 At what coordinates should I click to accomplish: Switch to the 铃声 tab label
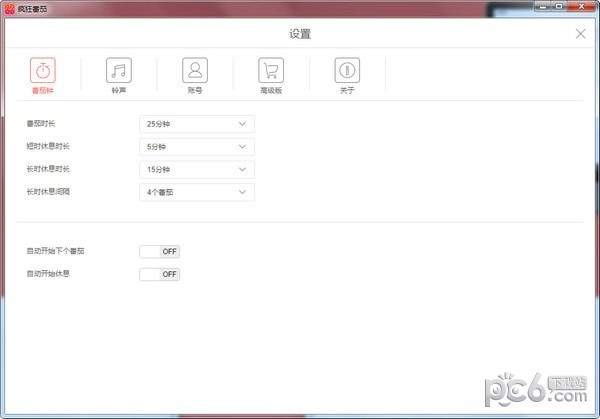(119, 90)
